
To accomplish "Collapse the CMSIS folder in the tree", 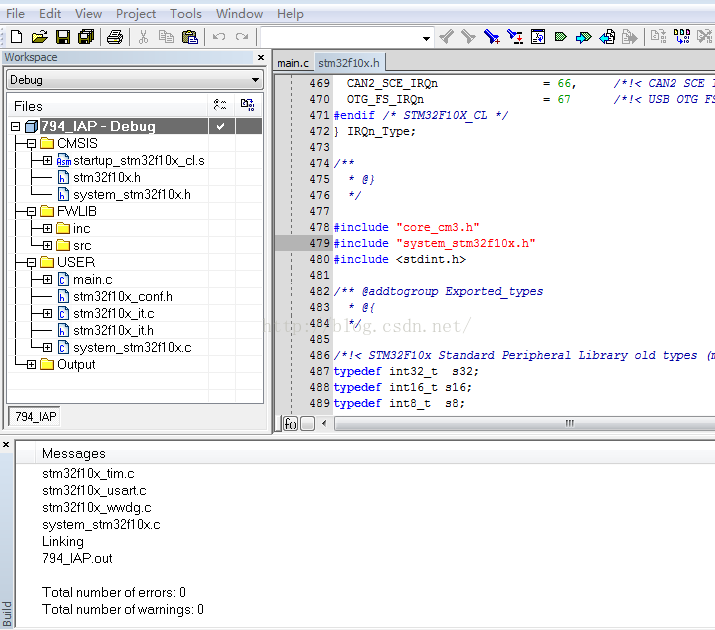I will pyautogui.click(x=31, y=144).
